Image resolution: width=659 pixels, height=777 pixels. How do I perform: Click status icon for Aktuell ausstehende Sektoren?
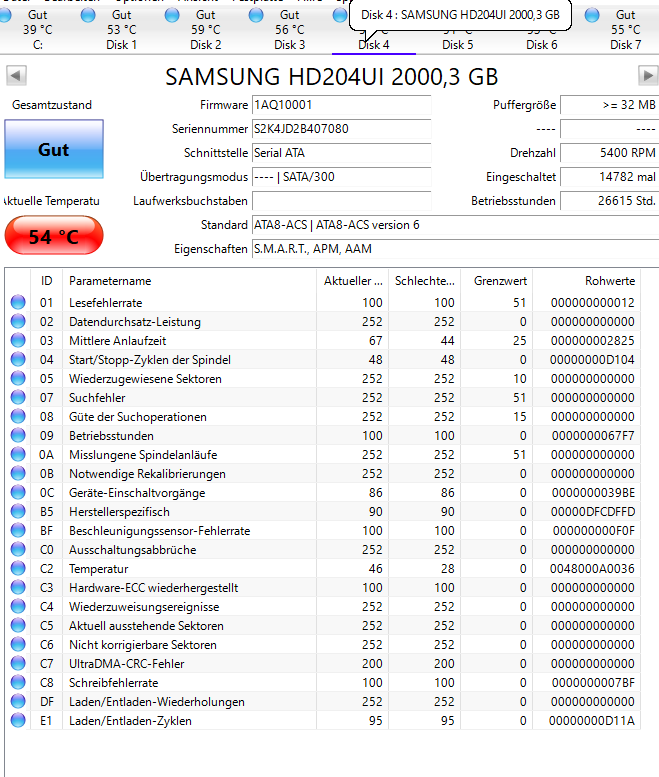(18, 625)
